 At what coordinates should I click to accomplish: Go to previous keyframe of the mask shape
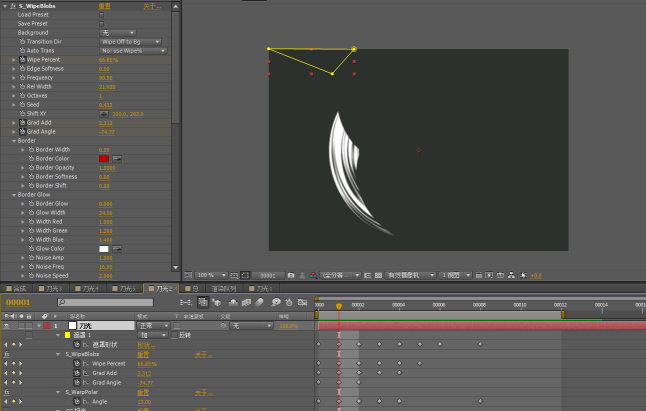(6, 345)
